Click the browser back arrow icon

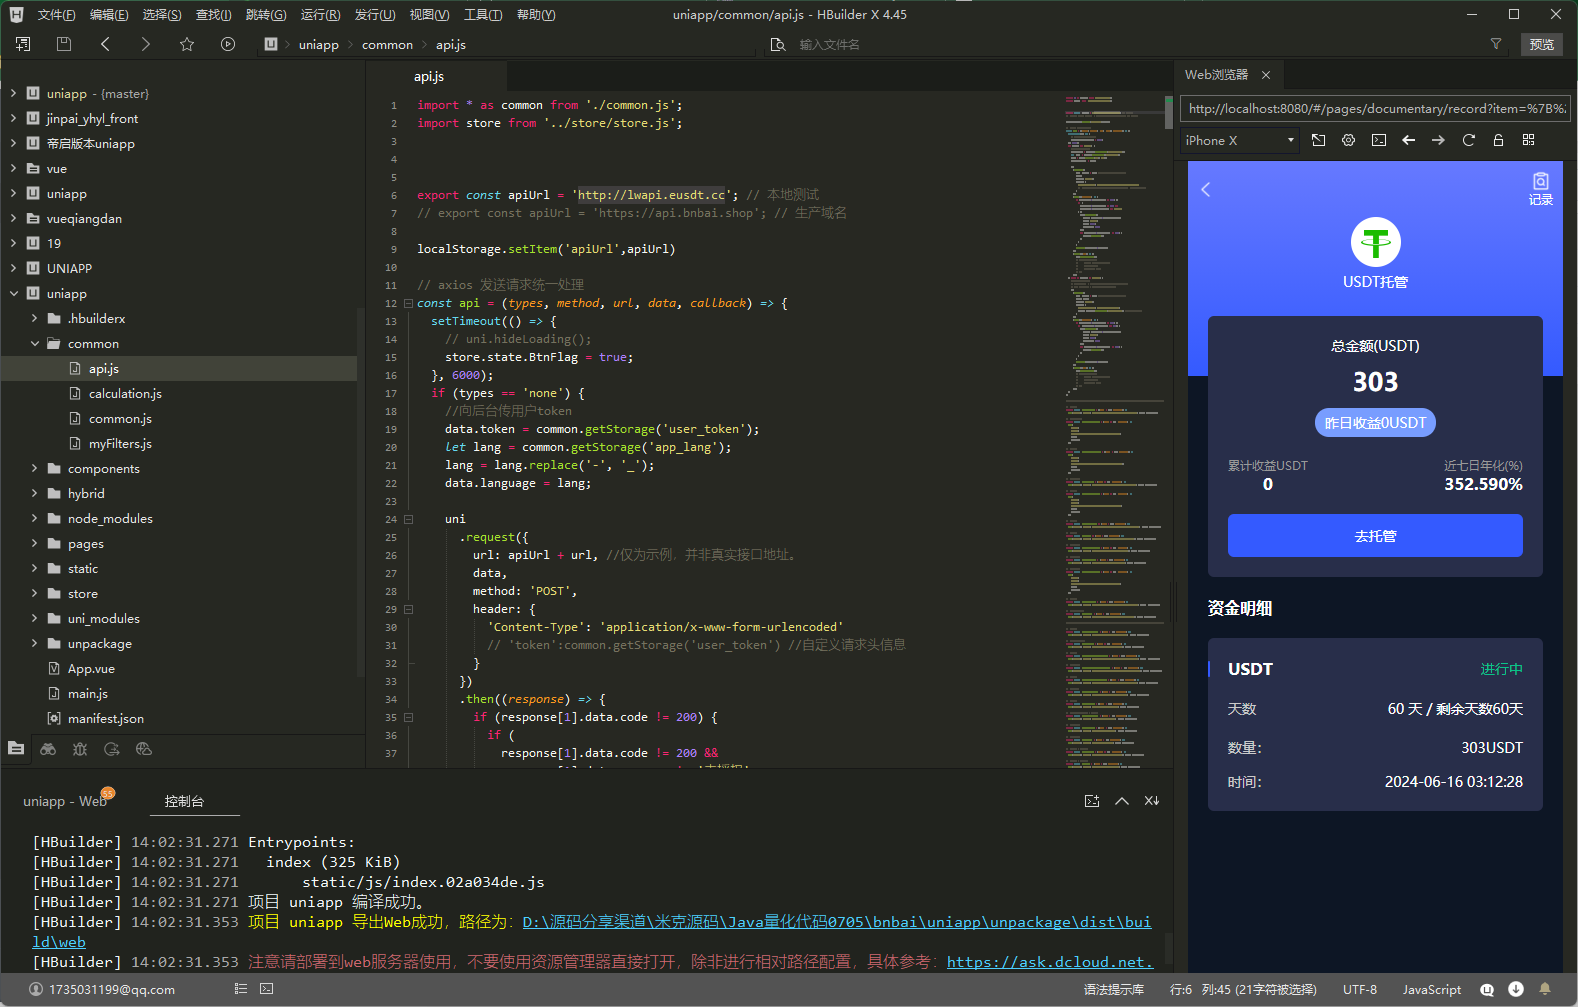click(x=1409, y=140)
